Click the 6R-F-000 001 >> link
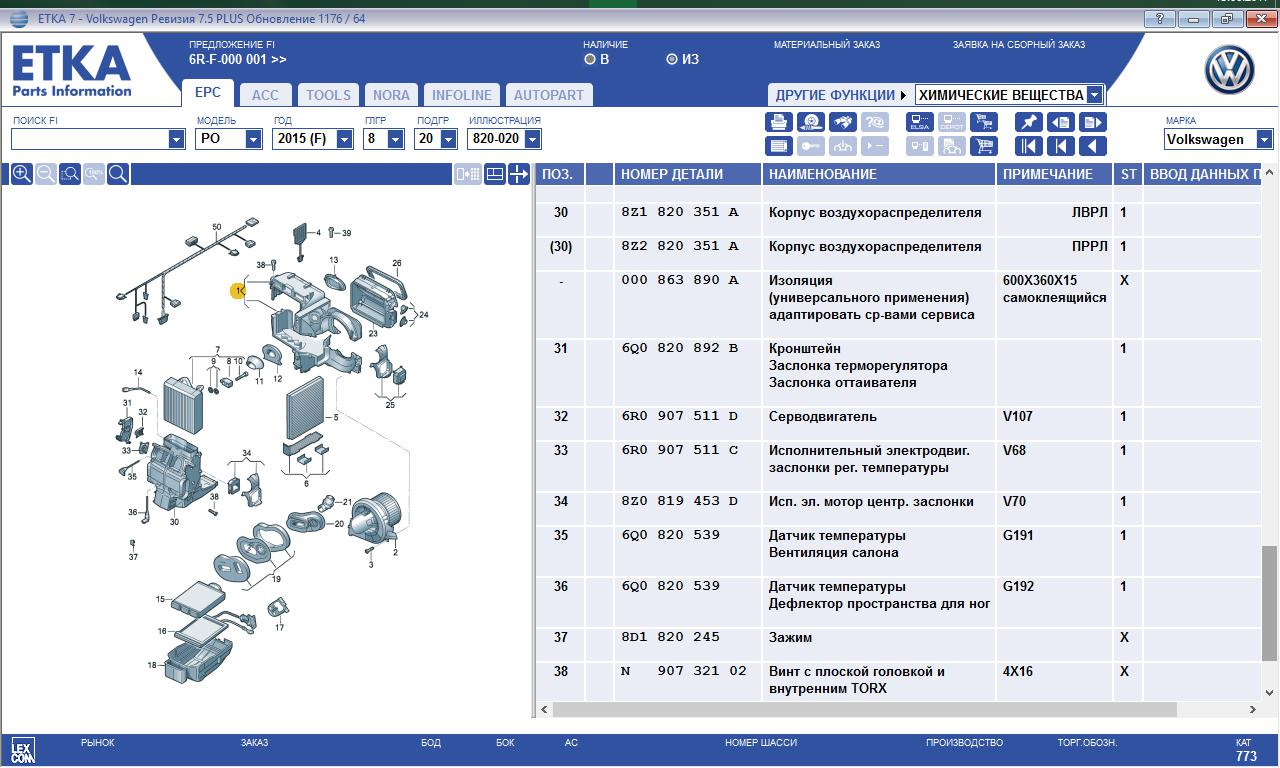 pyautogui.click(x=237, y=59)
